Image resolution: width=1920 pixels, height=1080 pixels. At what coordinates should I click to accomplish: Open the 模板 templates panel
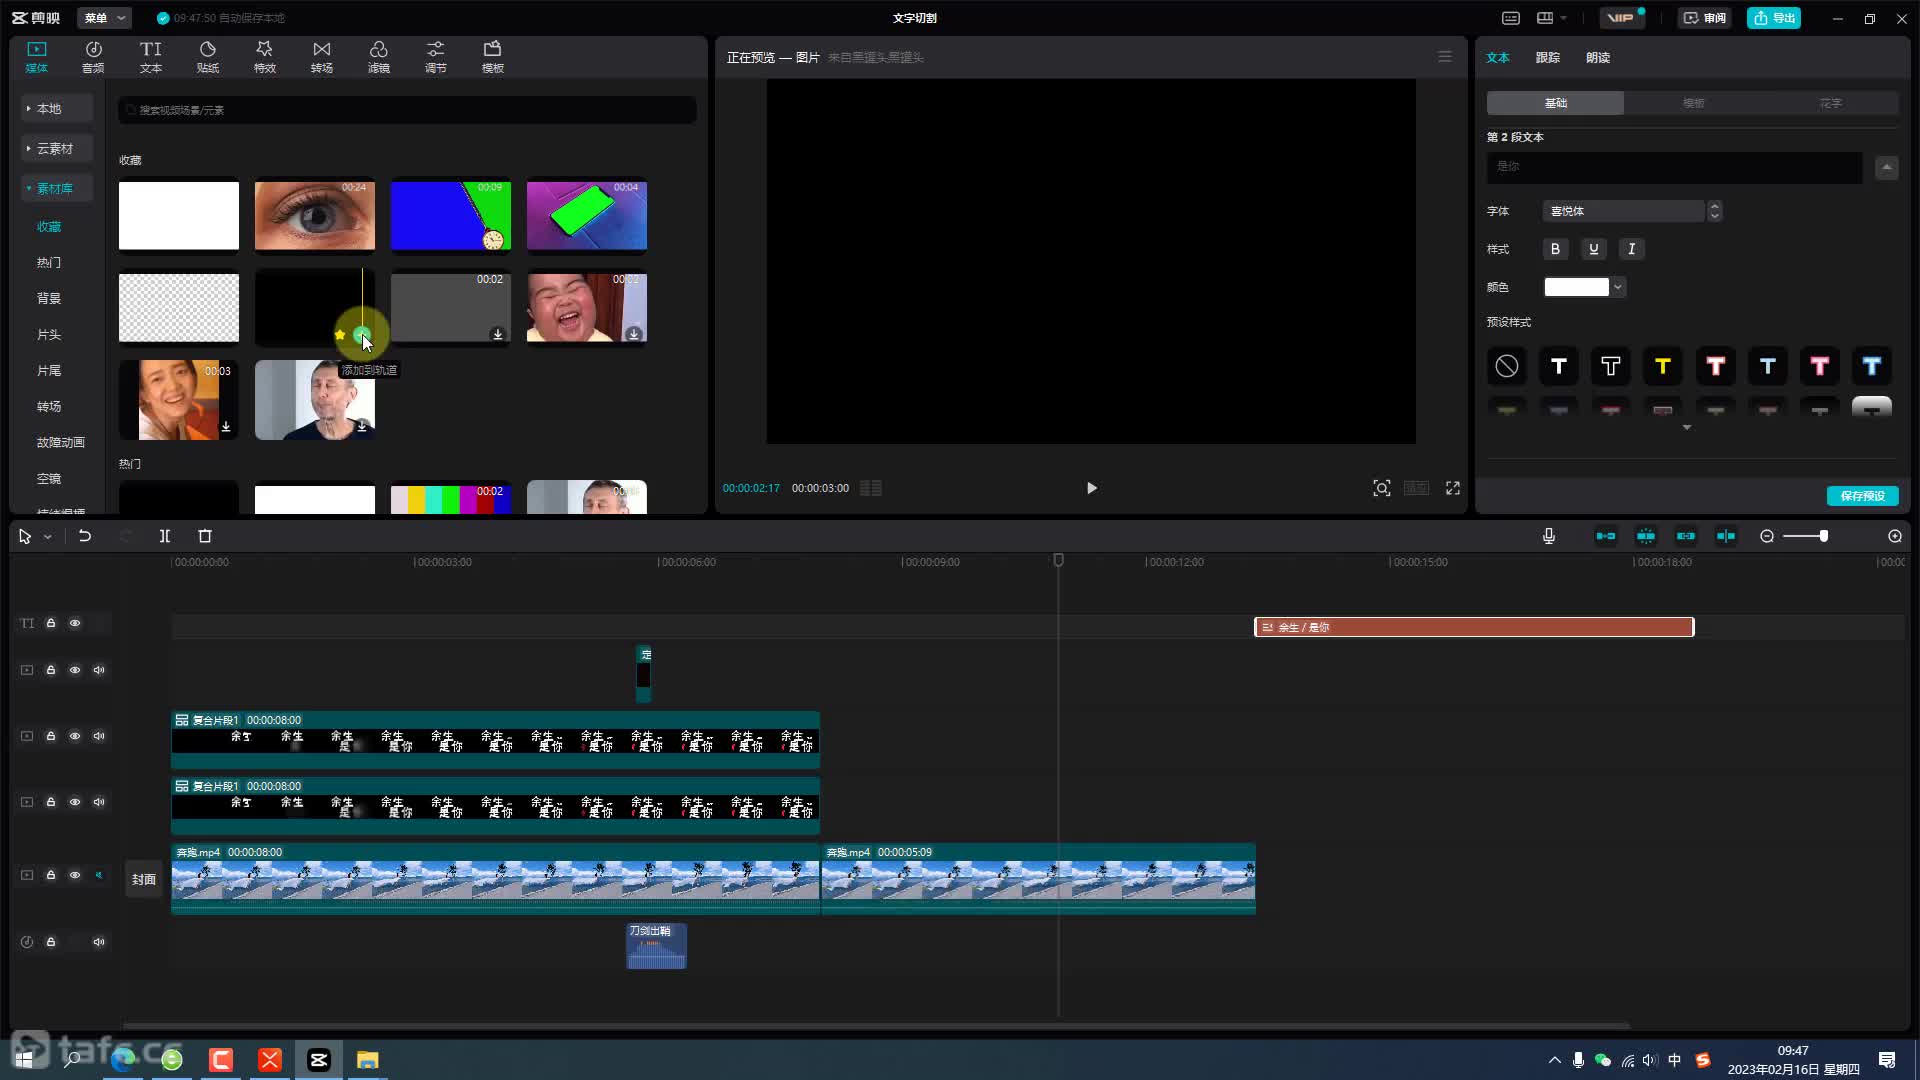coord(492,57)
